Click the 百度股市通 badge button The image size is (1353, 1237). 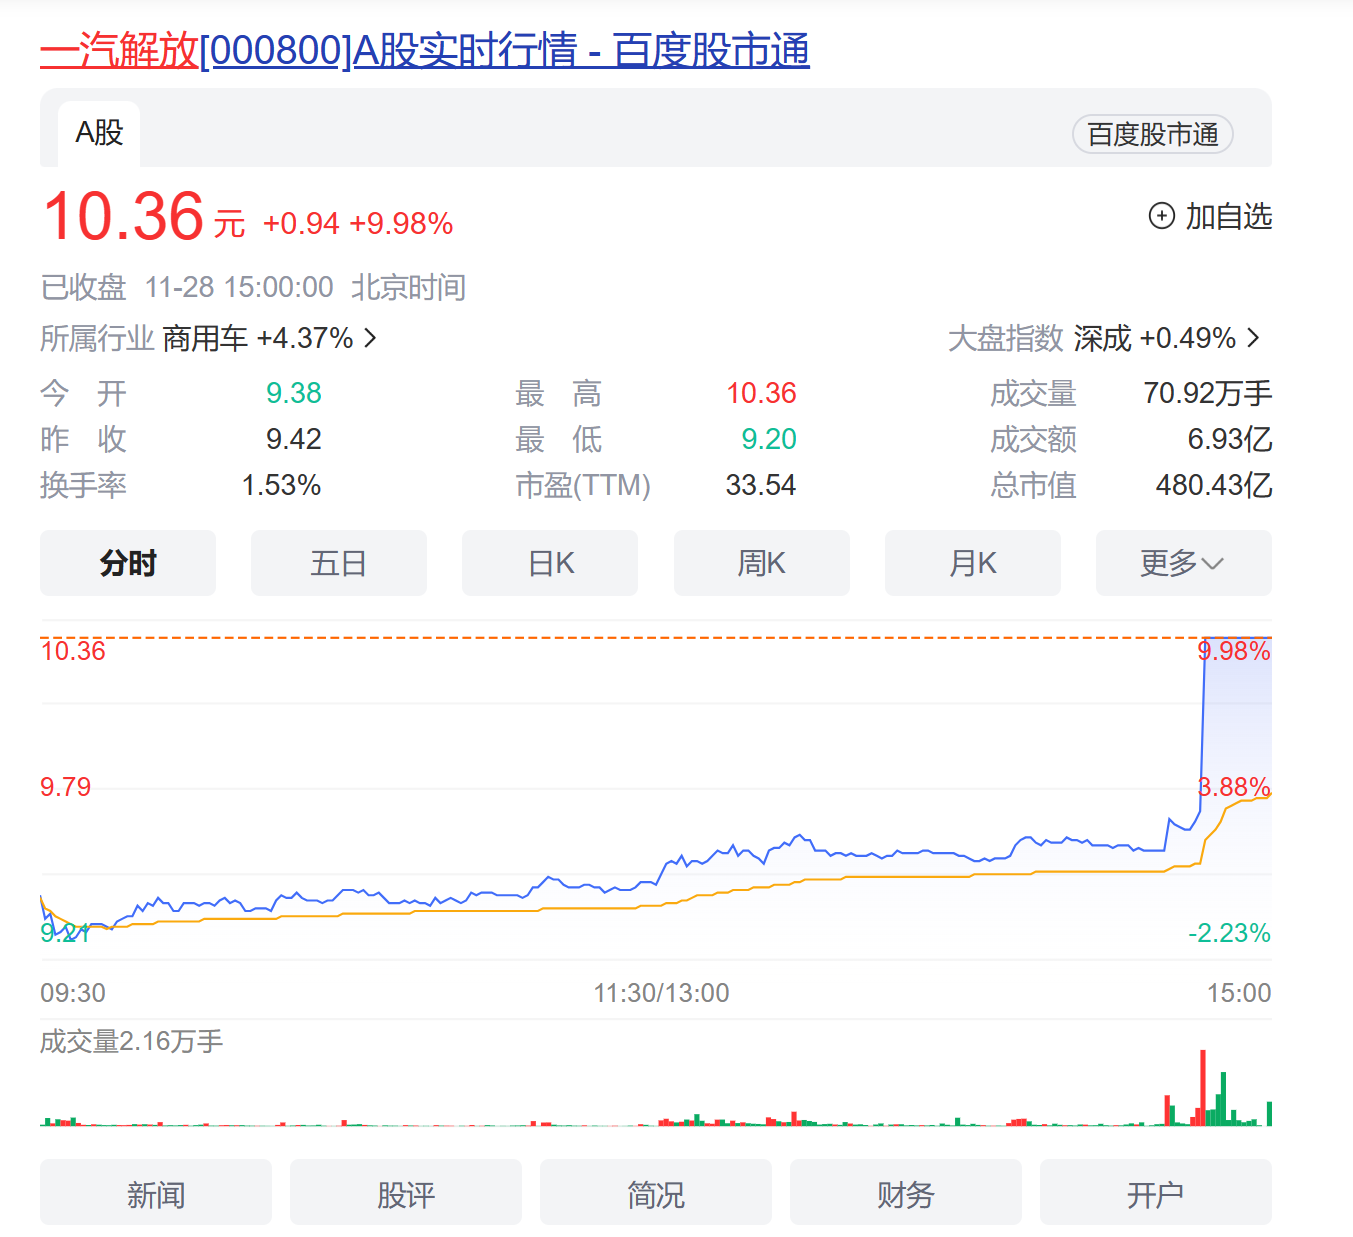[1152, 134]
